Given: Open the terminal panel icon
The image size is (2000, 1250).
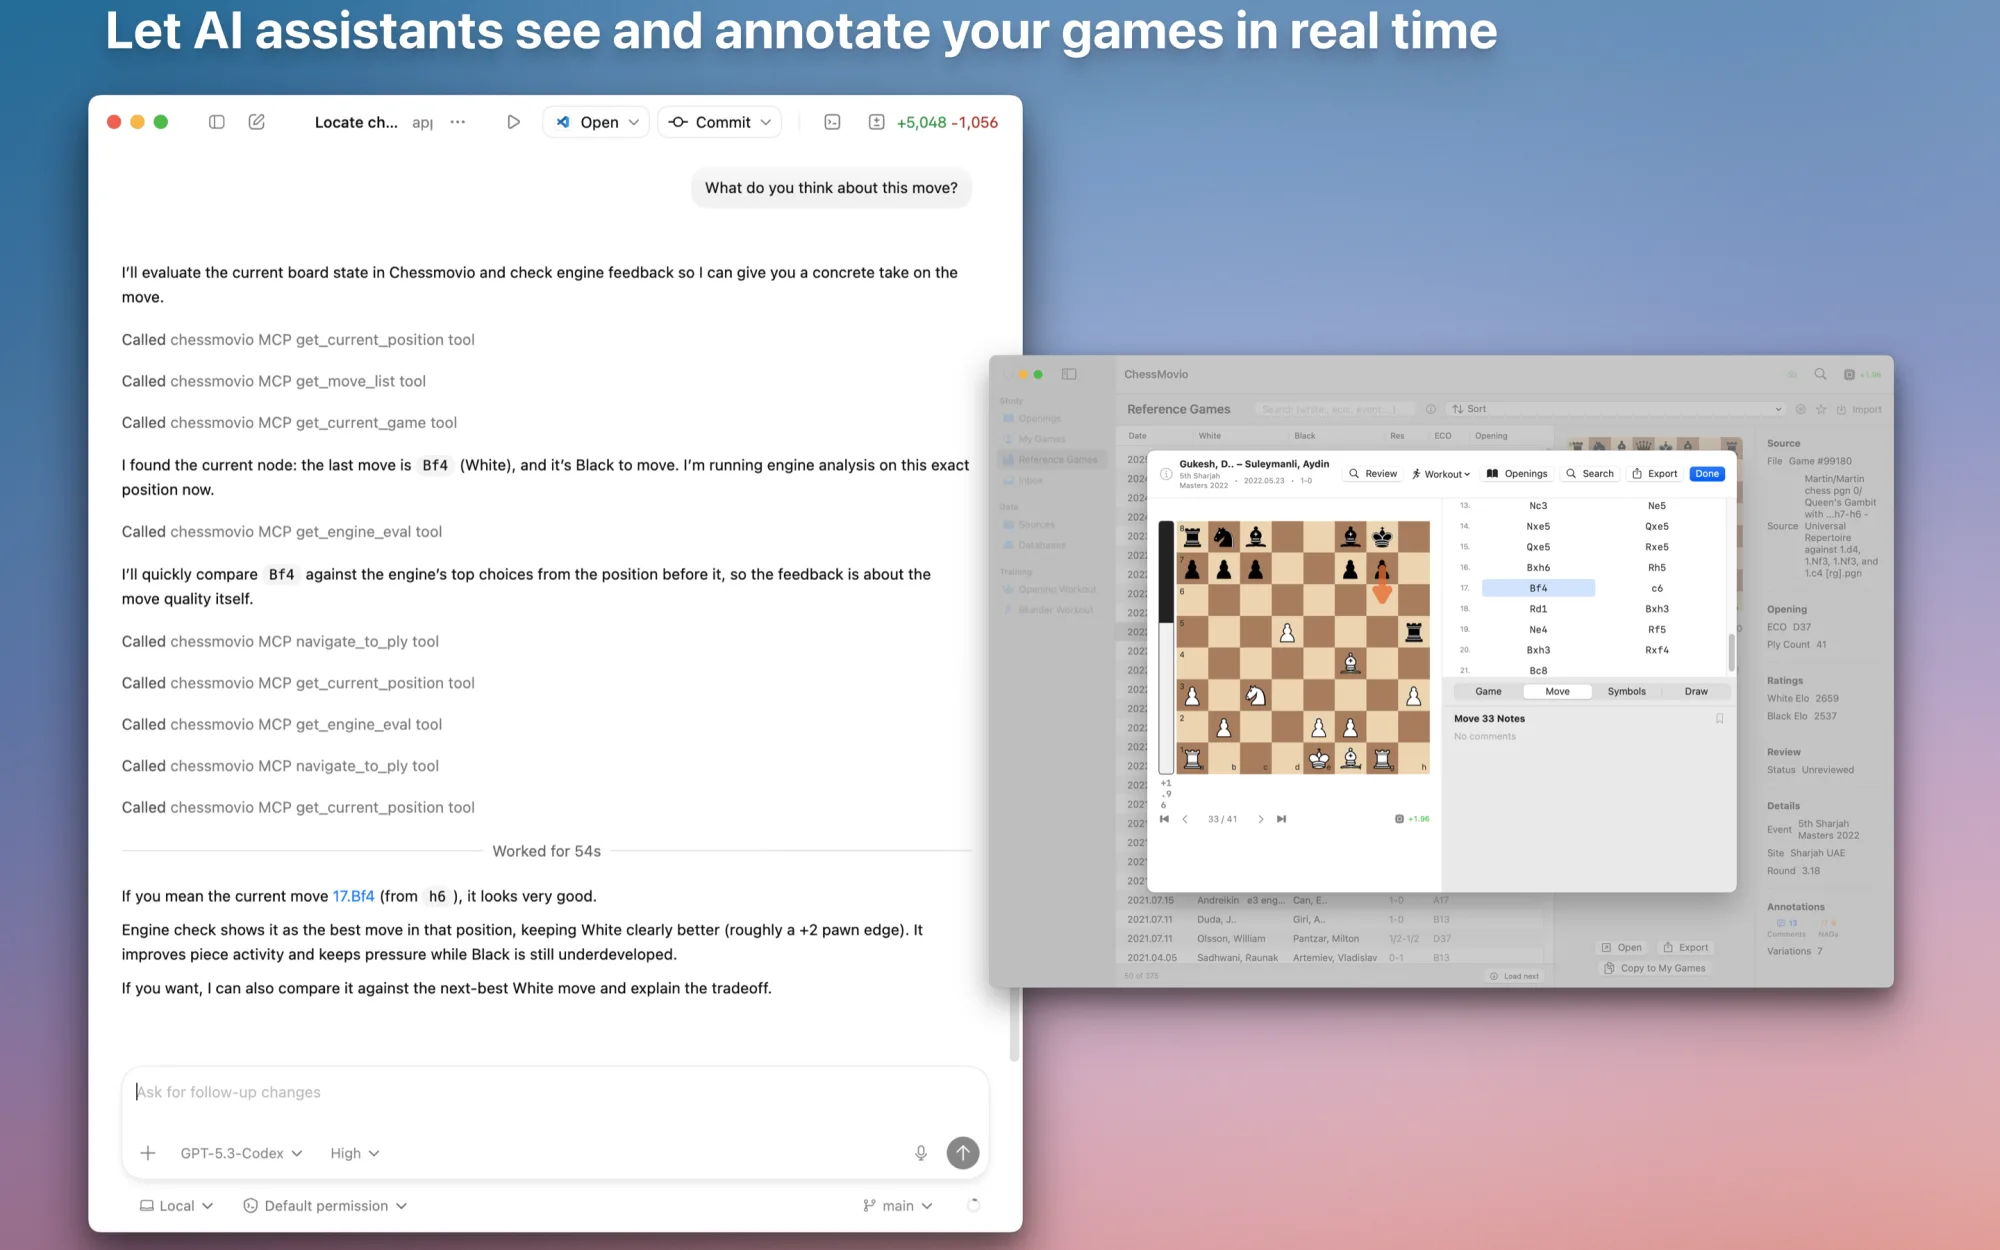Looking at the screenshot, I should point(832,122).
